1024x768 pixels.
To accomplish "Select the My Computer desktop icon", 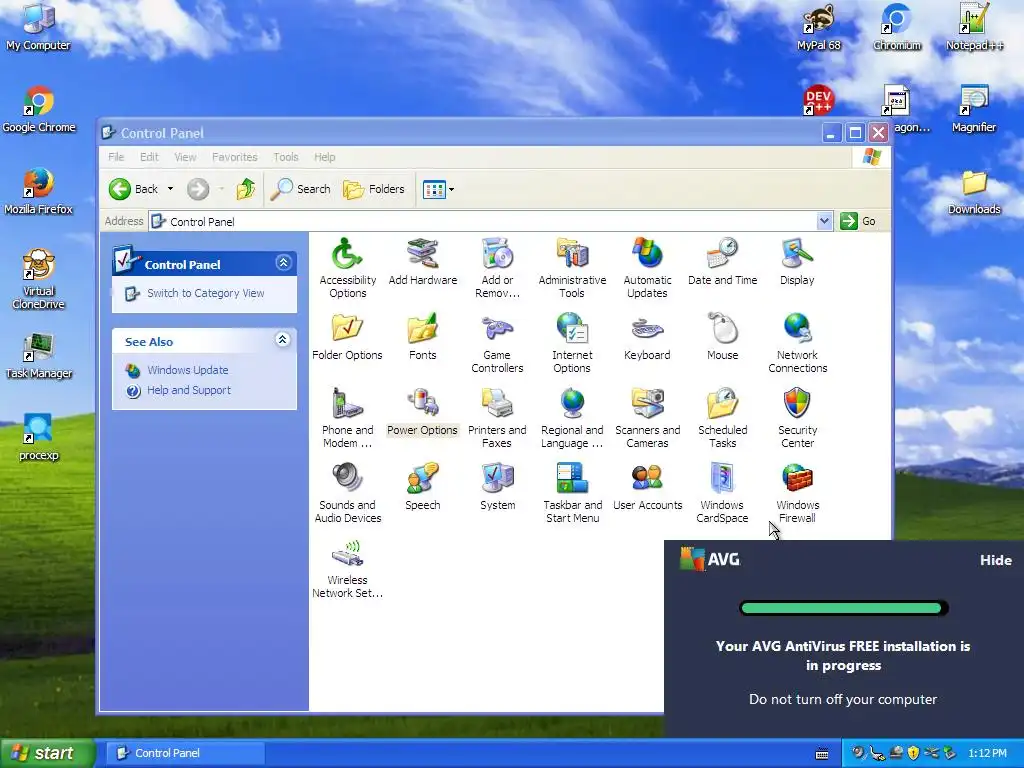I will (x=38, y=27).
